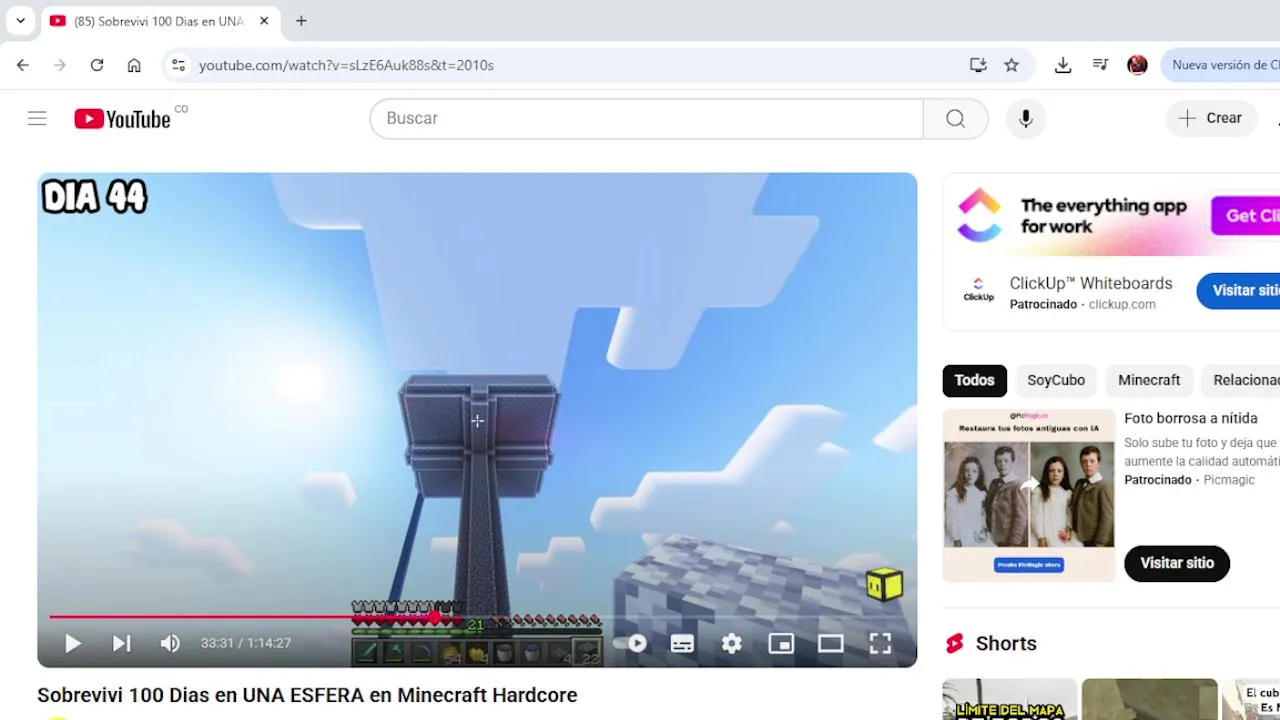The height and width of the screenshot is (720, 1280).
Task: Open video settings gear
Action: click(x=732, y=643)
